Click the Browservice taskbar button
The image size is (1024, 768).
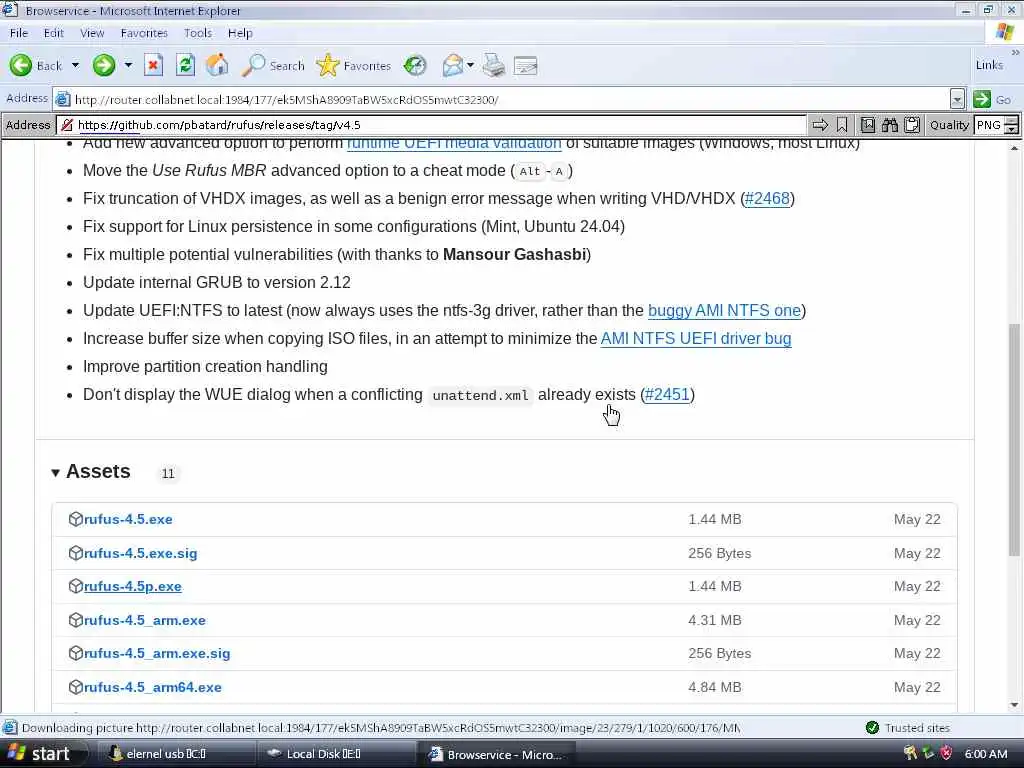pos(496,754)
